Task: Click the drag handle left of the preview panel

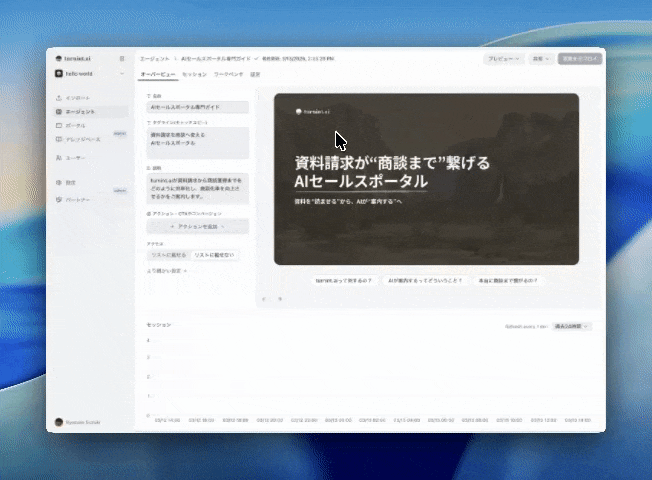Action: (258, 97)
